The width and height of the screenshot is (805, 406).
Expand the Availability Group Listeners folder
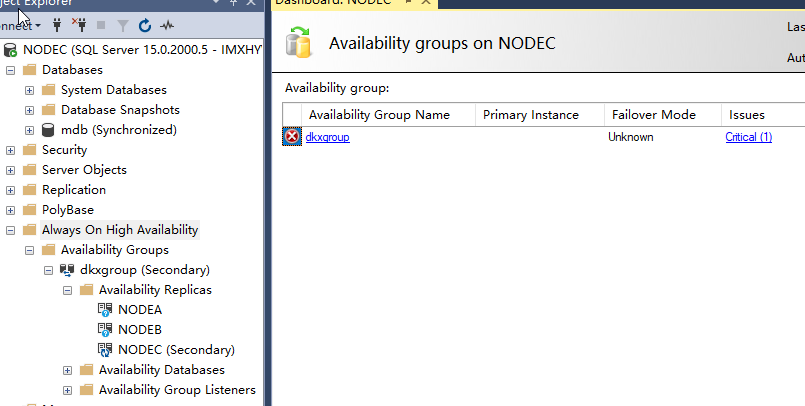point(67,390)
